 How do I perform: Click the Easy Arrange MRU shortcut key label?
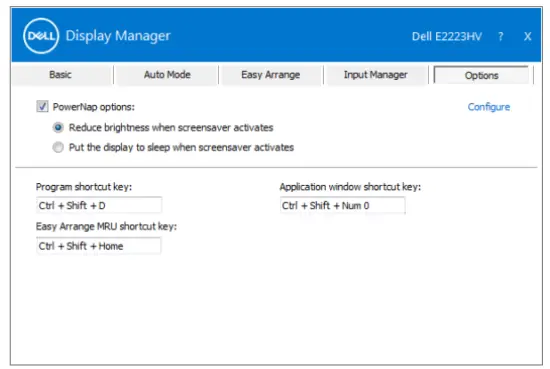[106, 227]
